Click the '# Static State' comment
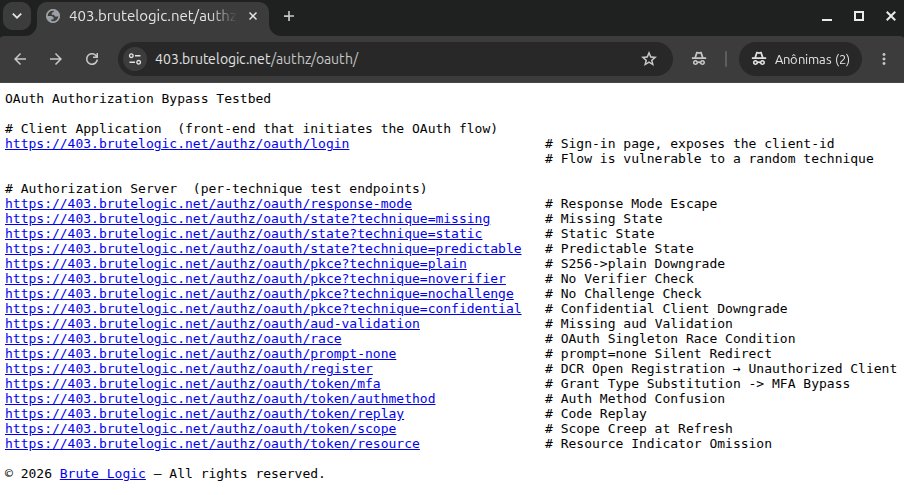Viewport: 904px width, 495px height. (x=600, y=233)
